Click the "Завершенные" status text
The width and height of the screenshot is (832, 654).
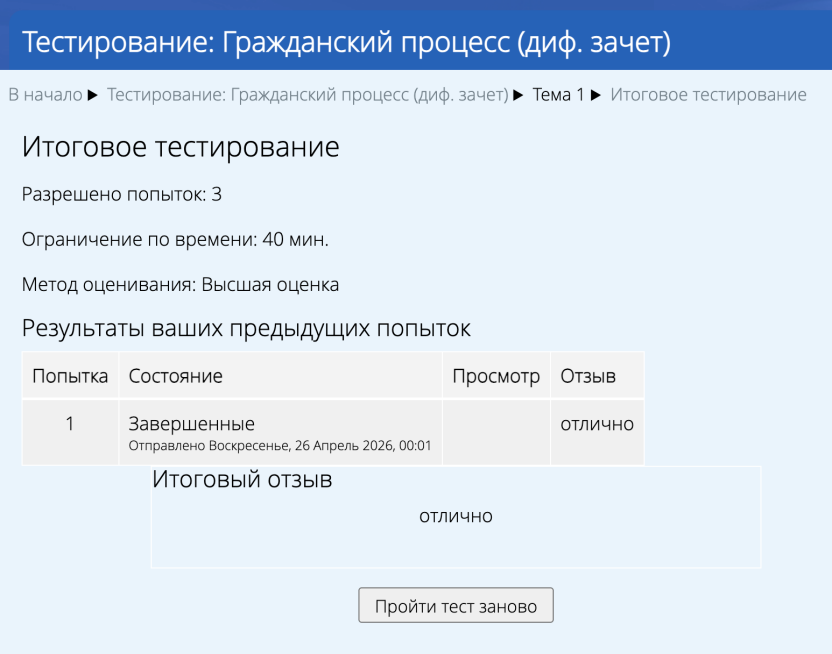click(192, 424)
